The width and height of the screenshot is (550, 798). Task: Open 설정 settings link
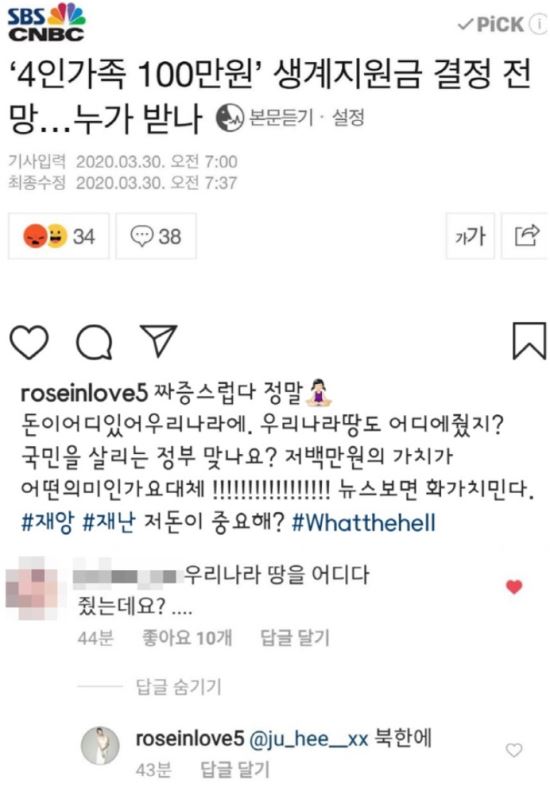tap(348, 118)
